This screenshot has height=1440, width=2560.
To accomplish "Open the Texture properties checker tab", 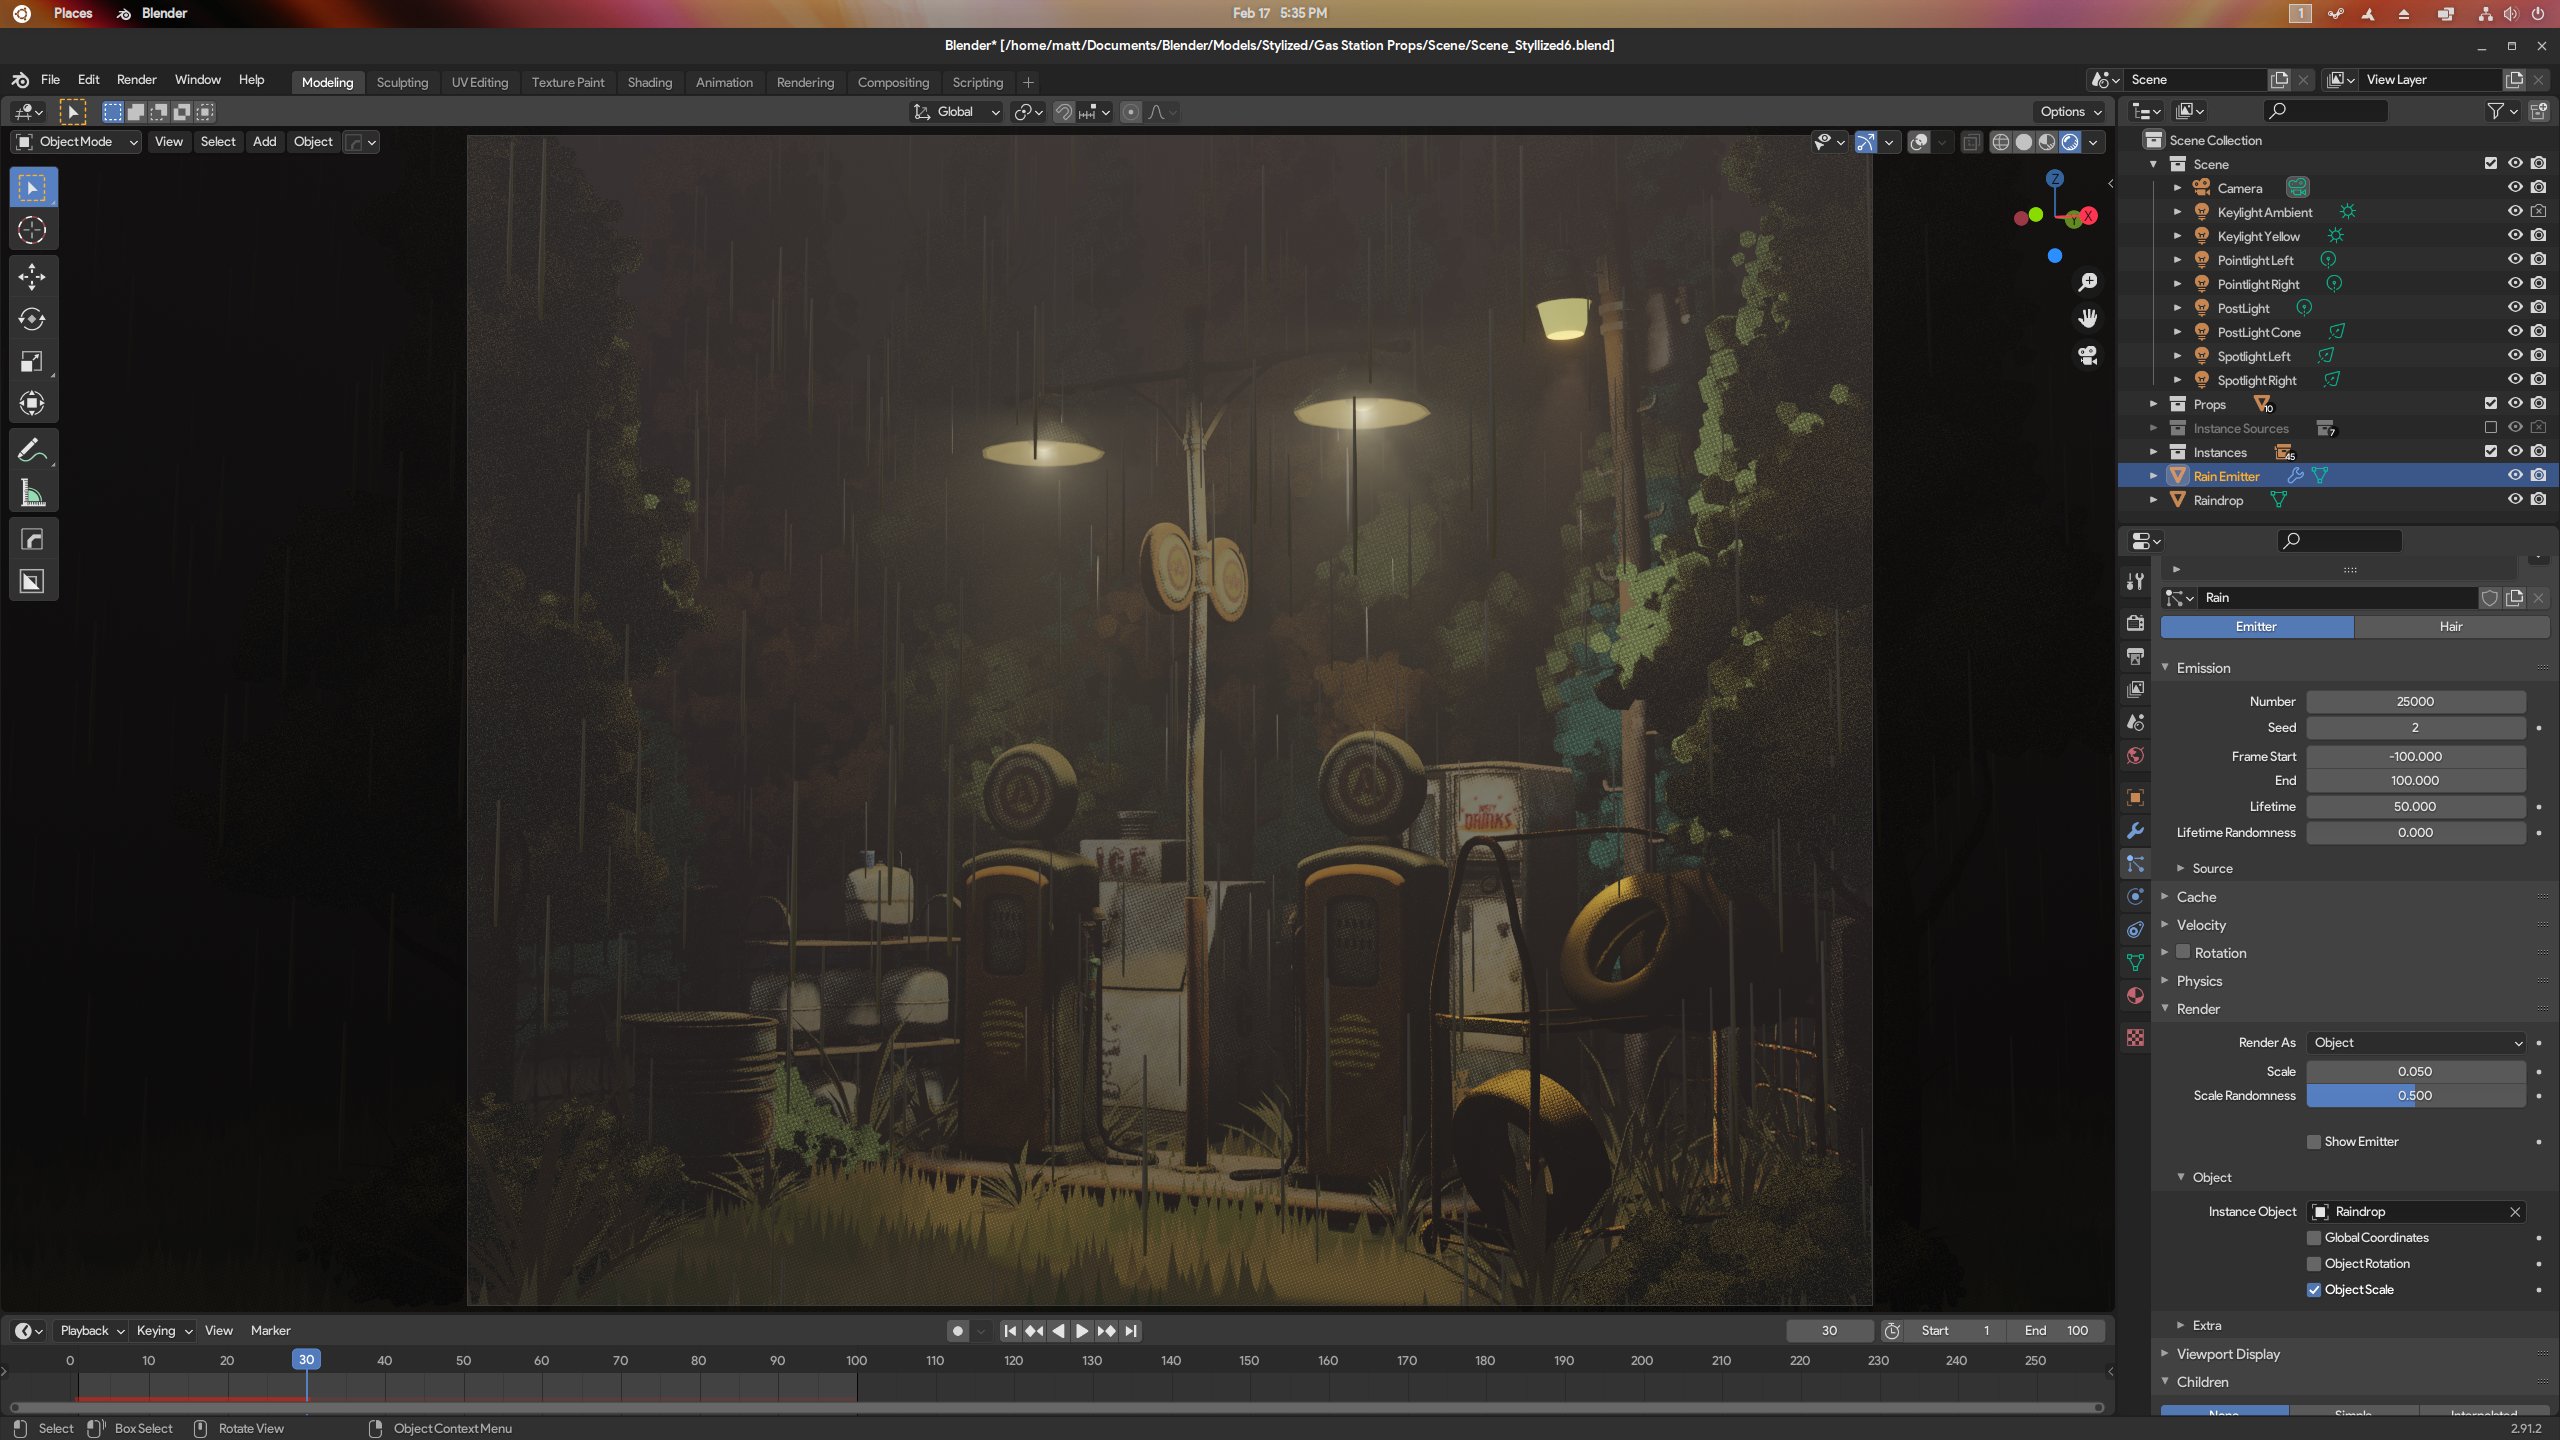I will point(2135,1038).
